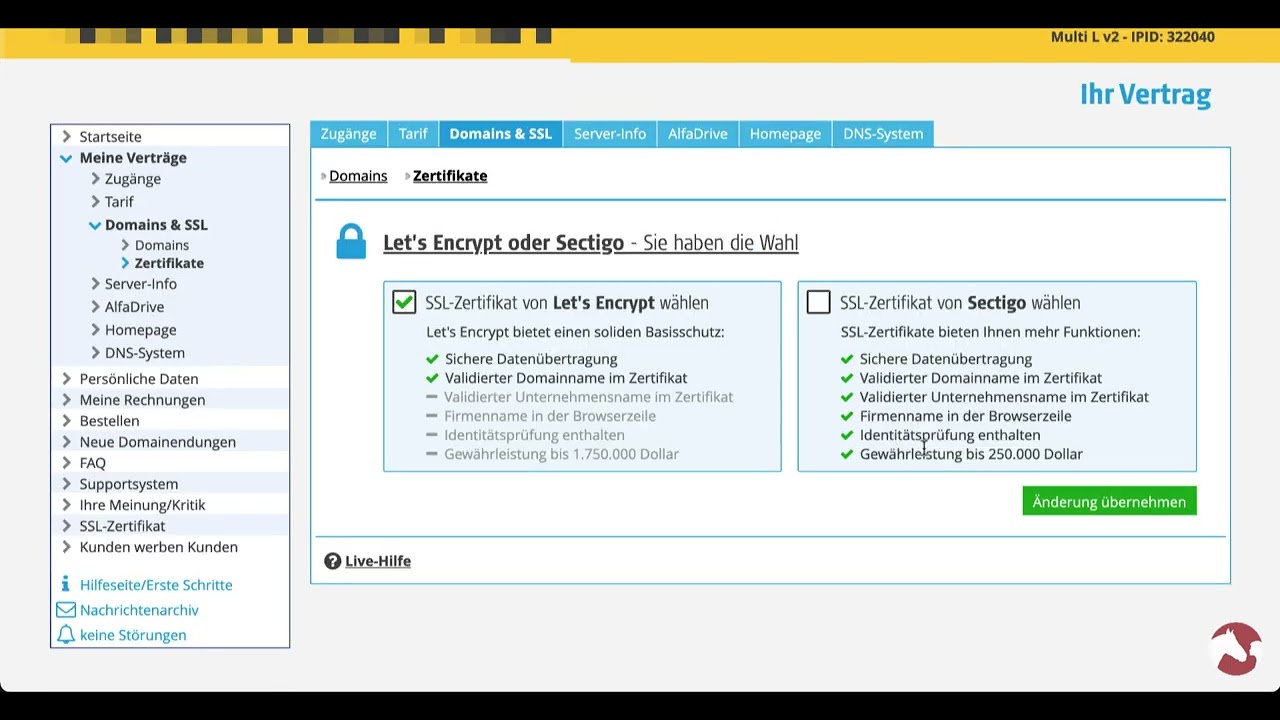Click the heading "Let's Encrypt oder Sectigo"
The image size is (1280, 720).
[x=503, y=243]
